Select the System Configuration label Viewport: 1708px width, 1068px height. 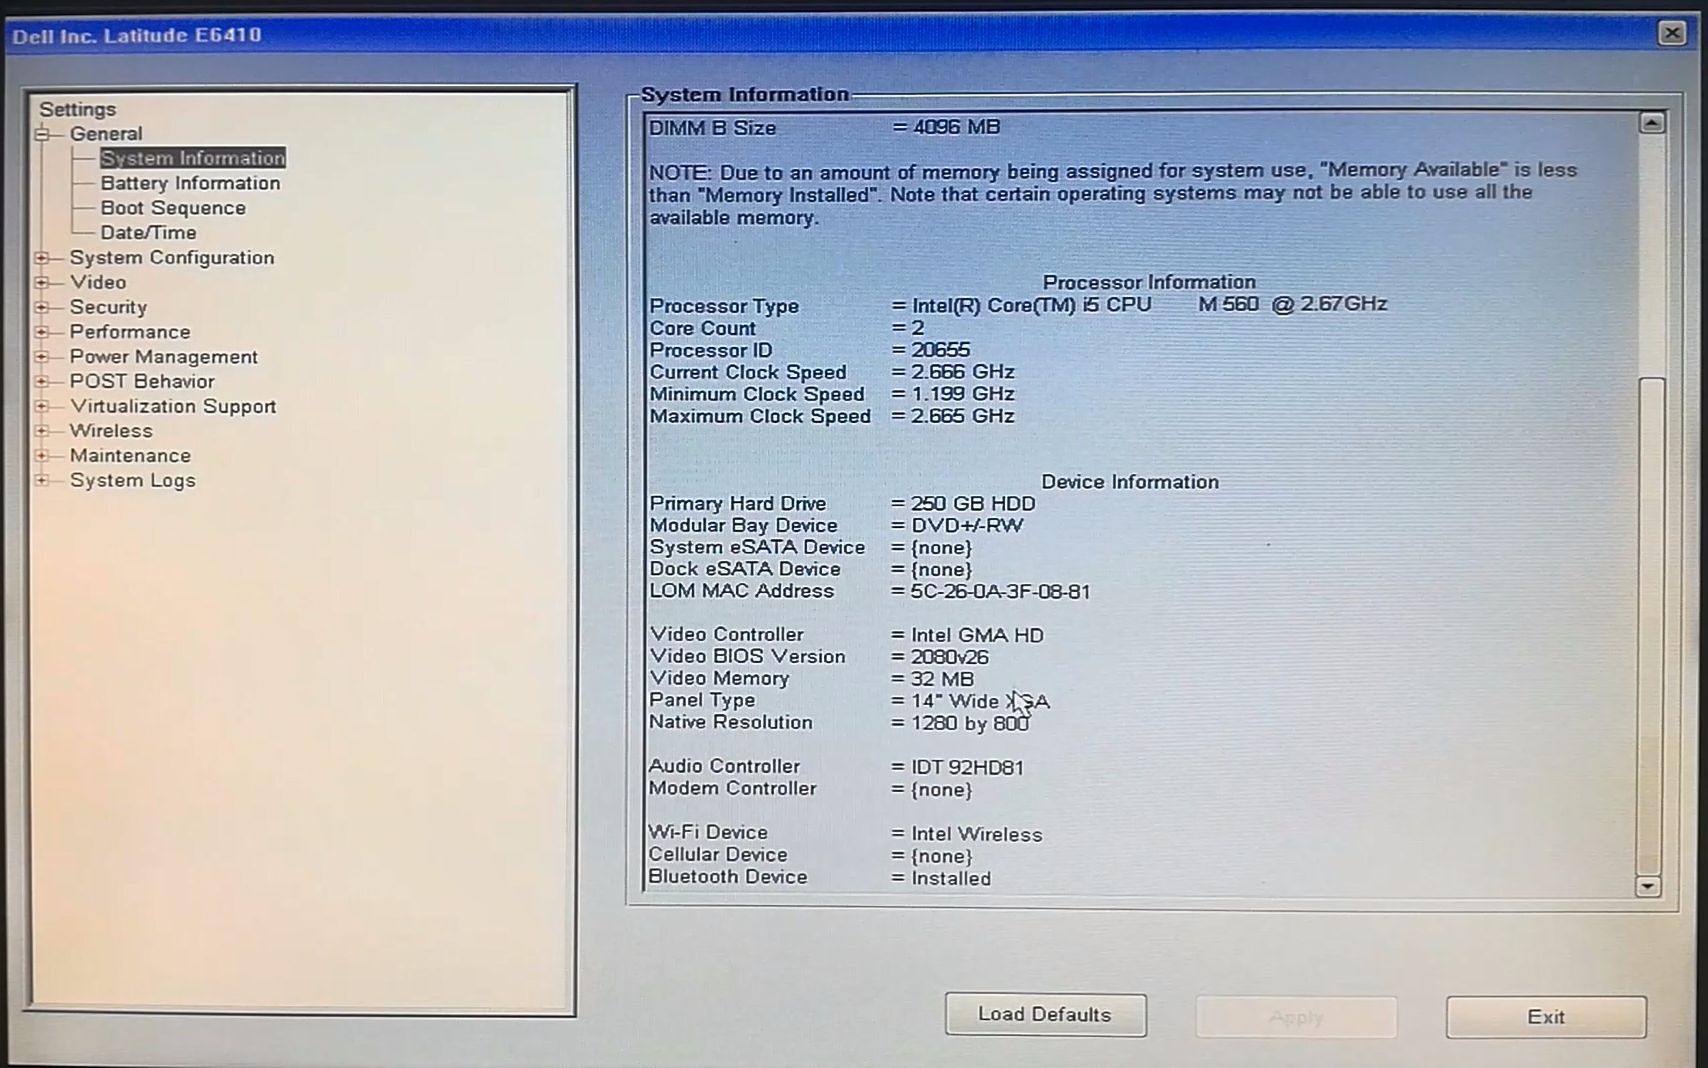pos(172,258)
